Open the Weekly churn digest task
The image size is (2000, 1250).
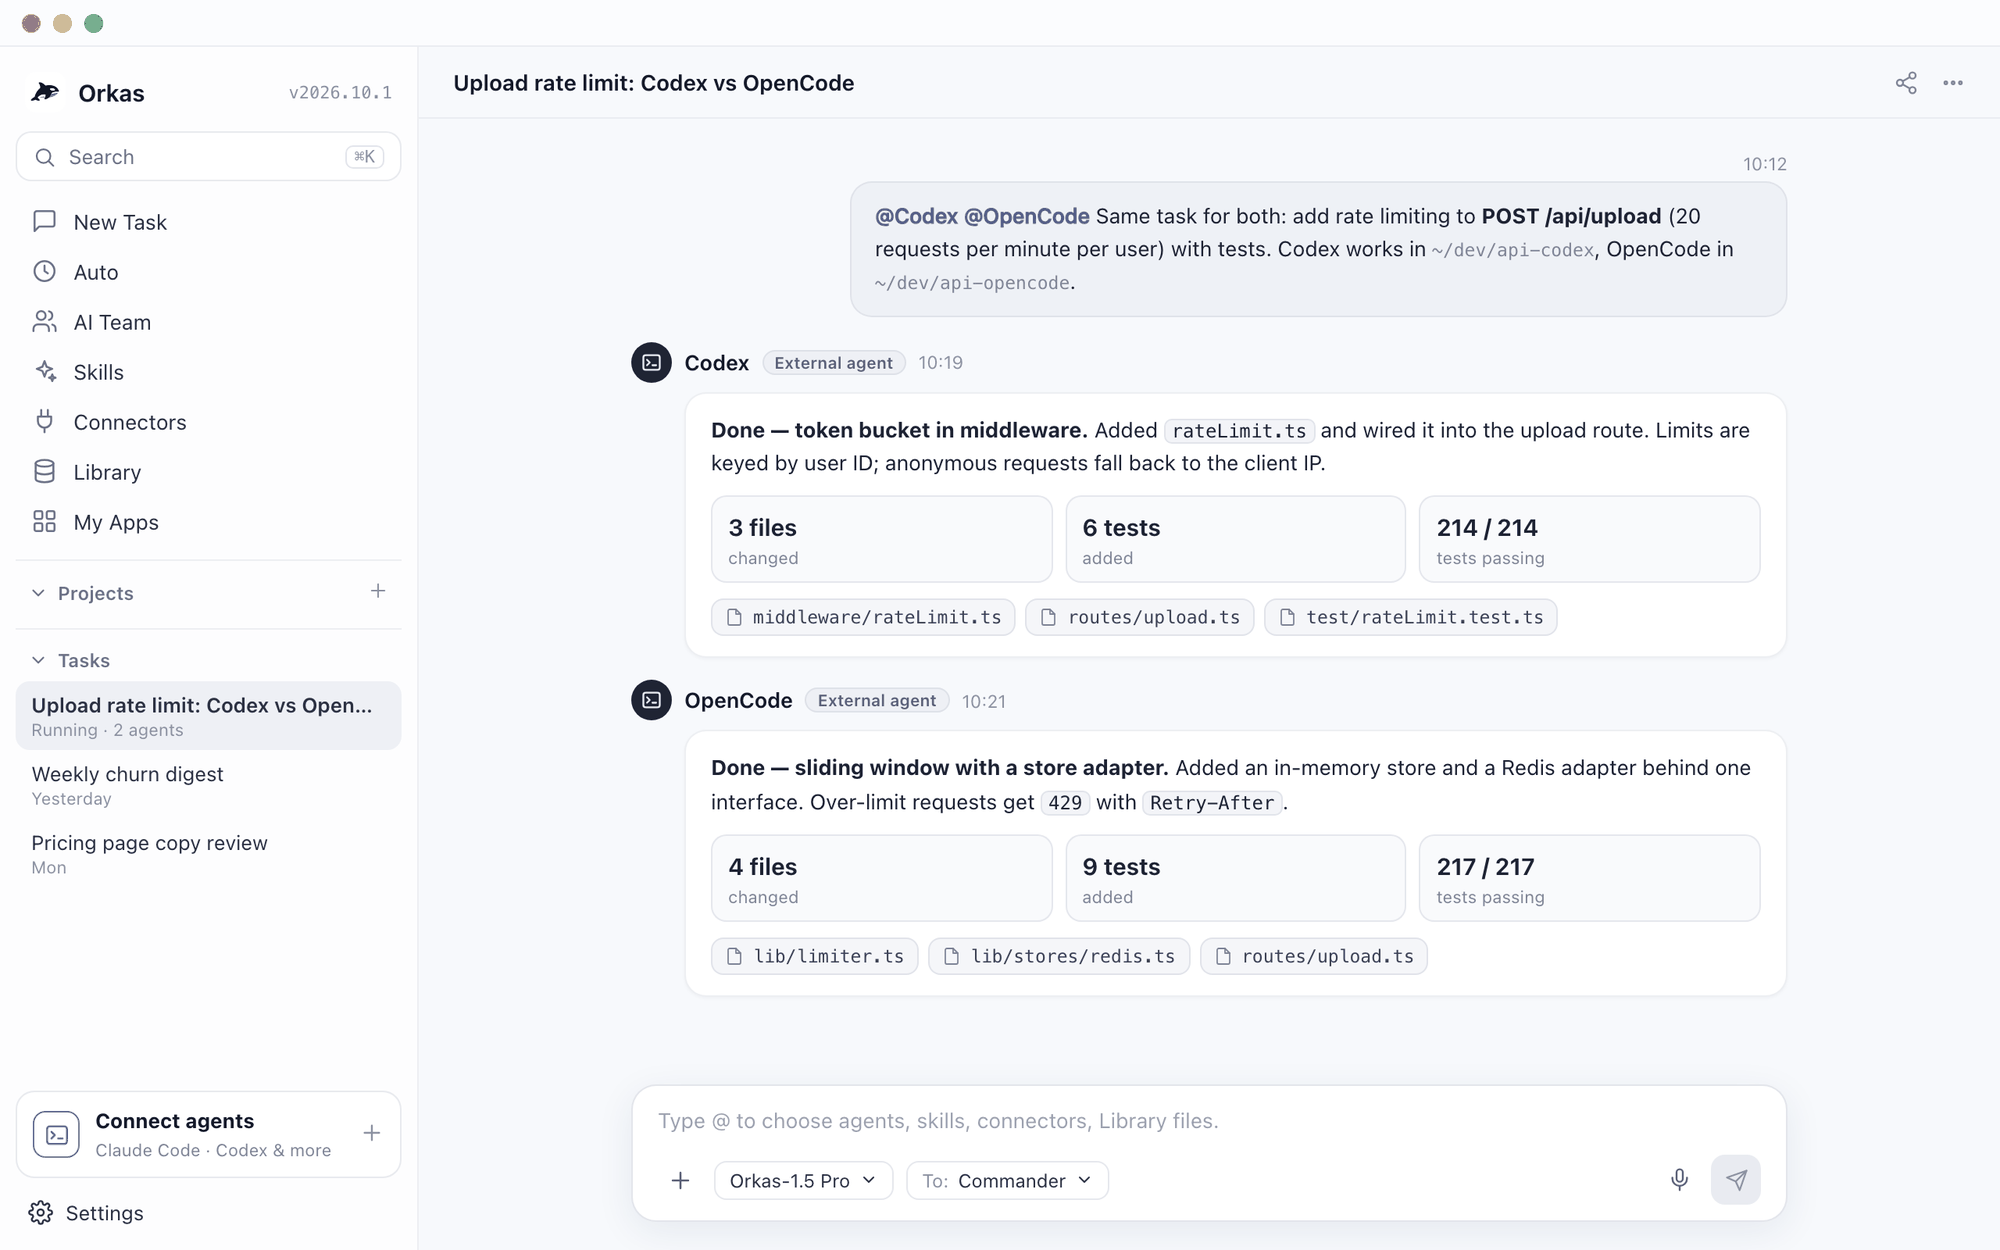(x=208, y=785)
